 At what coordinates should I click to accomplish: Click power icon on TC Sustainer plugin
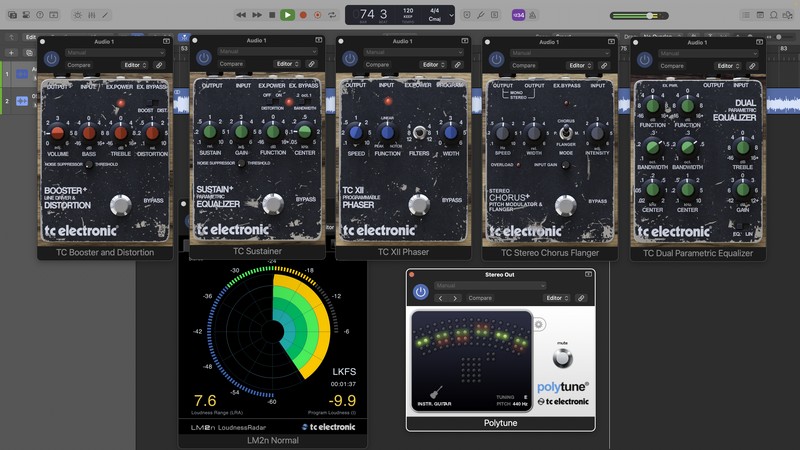click(204, 58)
